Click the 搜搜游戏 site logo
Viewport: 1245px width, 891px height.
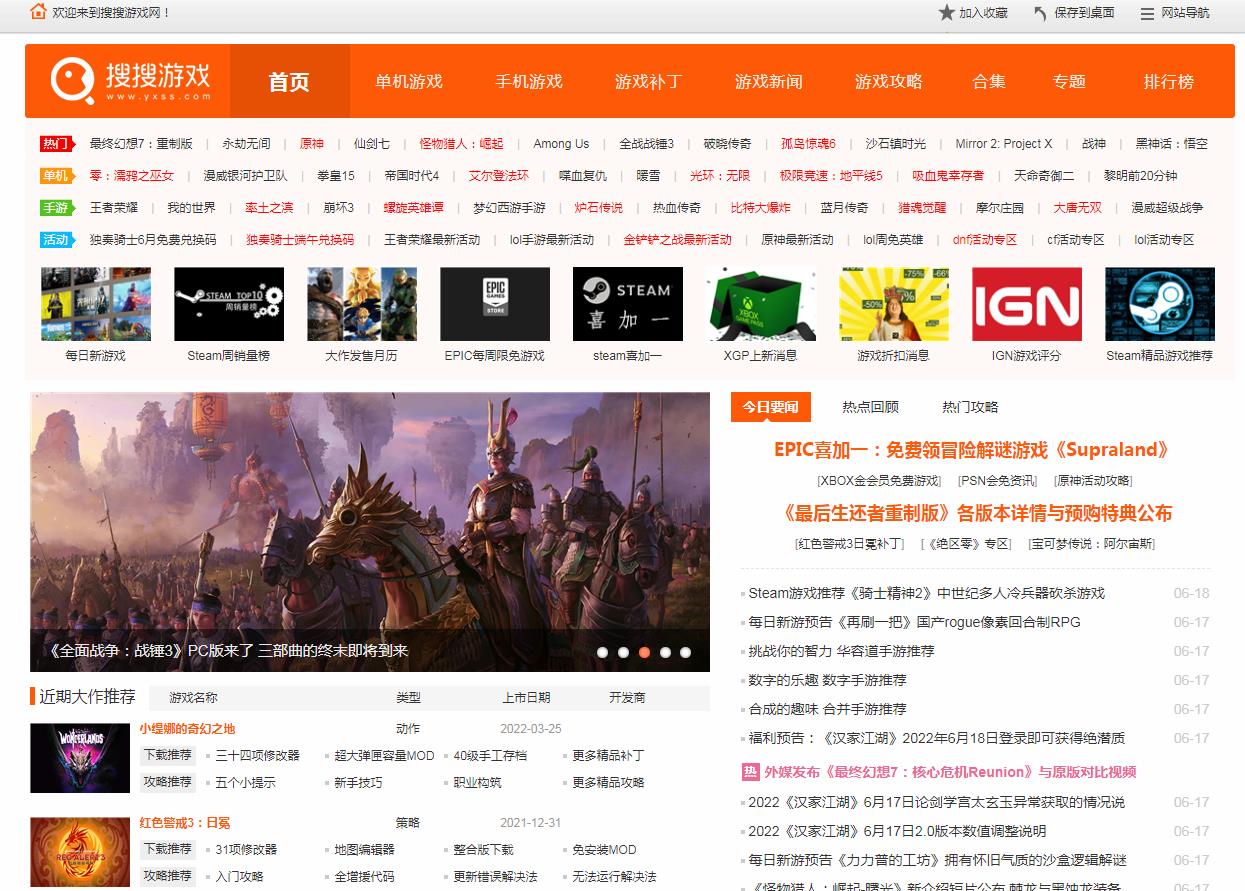(x=131, y=79)
